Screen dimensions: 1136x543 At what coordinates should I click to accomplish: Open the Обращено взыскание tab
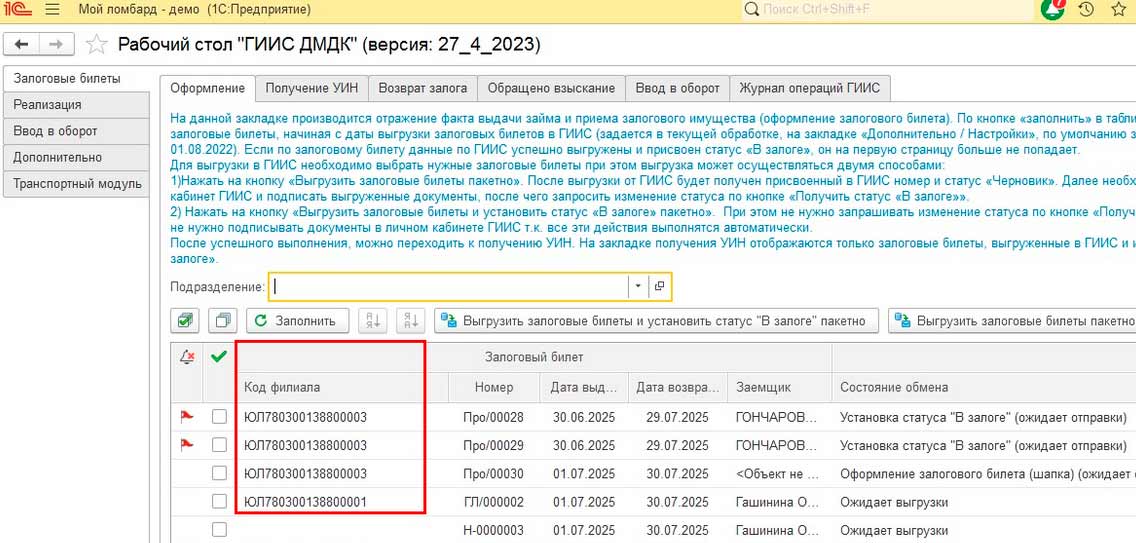click(x=551, y=88)
